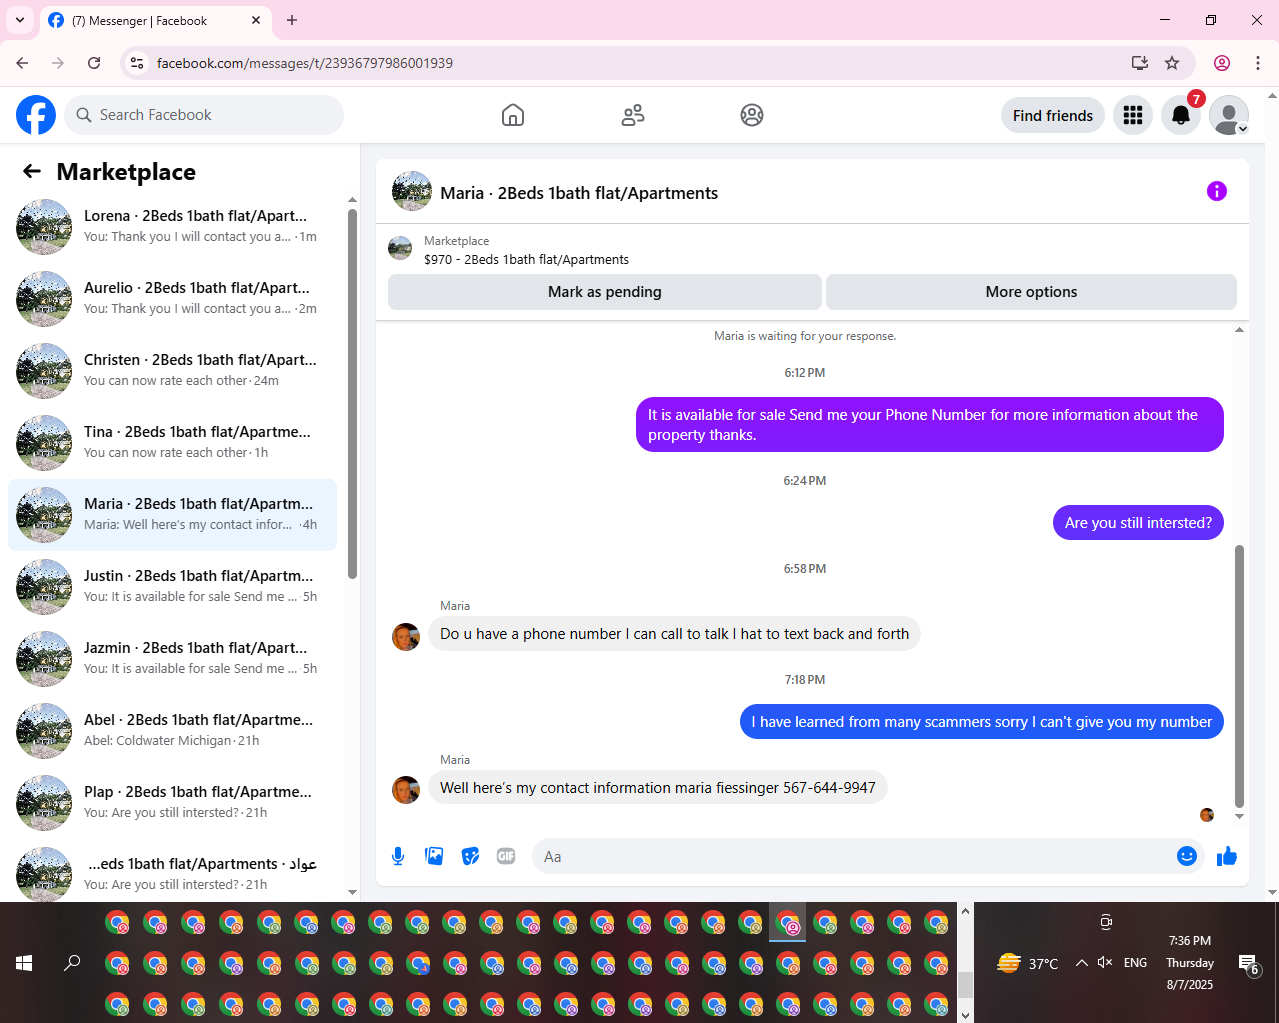Open the account profile avatar menu
This screenshot has height=1023, width=1279.
(1229, 115)
